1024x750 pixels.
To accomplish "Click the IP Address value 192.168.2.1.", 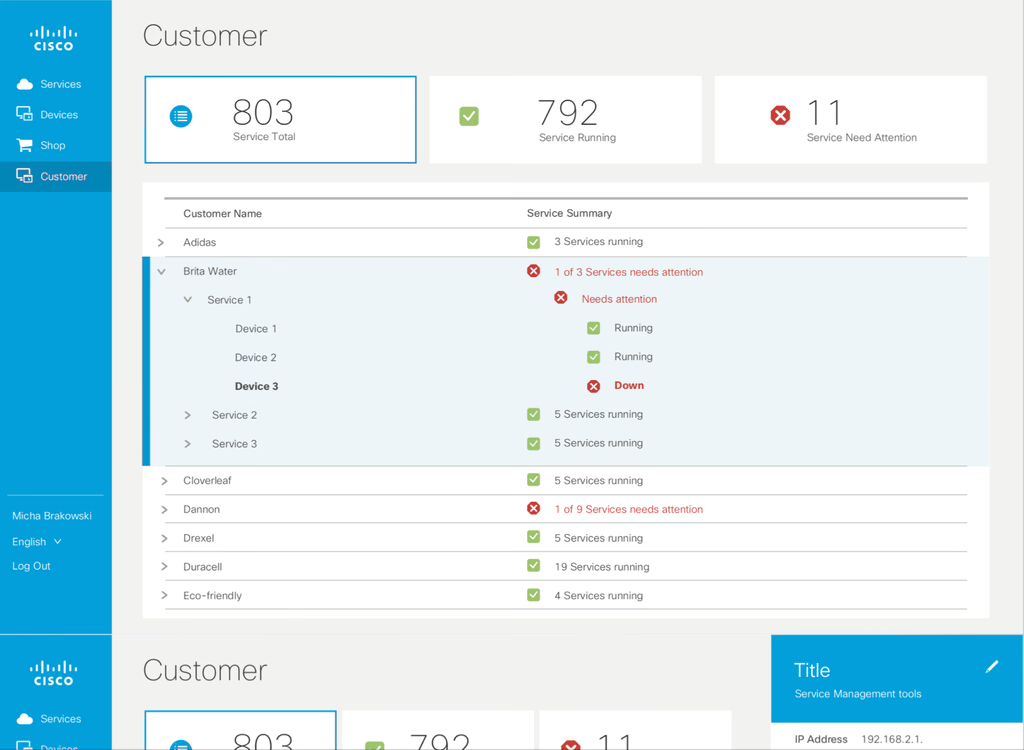I will (x=892, y=739).
